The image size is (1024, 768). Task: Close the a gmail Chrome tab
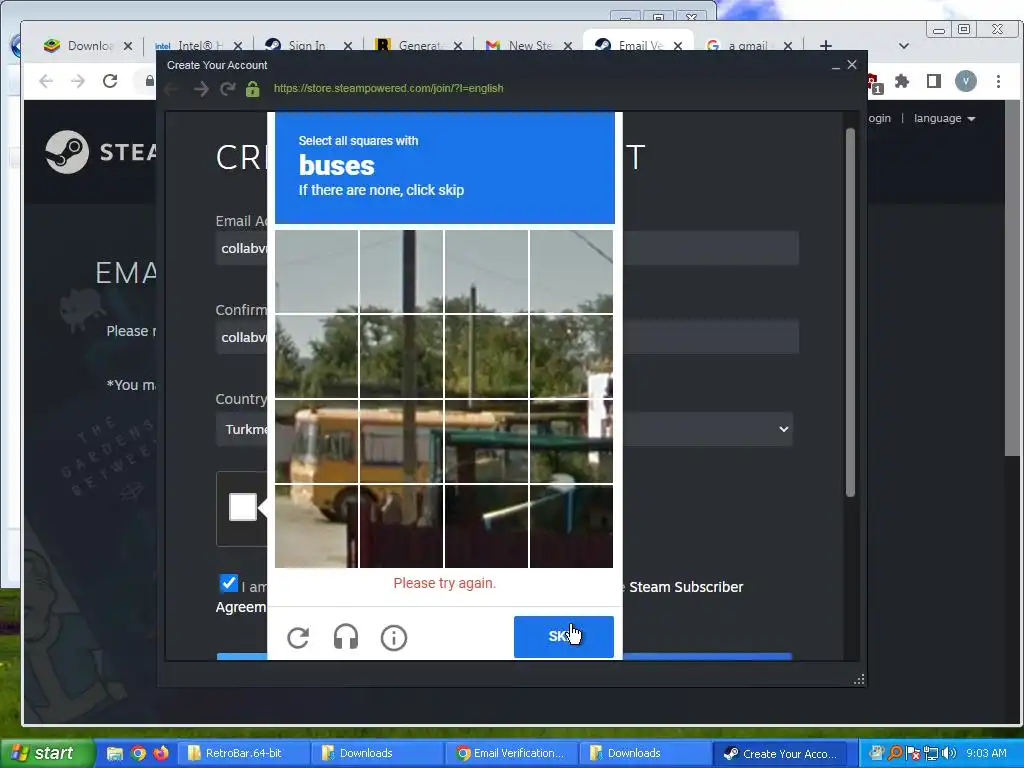788,46
